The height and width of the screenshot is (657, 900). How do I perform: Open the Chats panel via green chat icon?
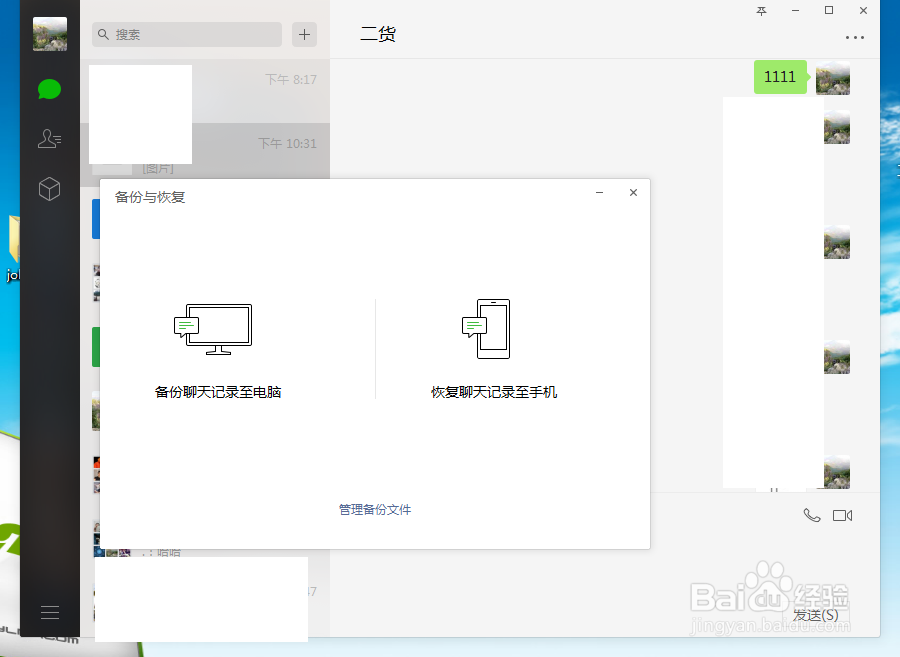pyautogui.click(x=49, y=89)
